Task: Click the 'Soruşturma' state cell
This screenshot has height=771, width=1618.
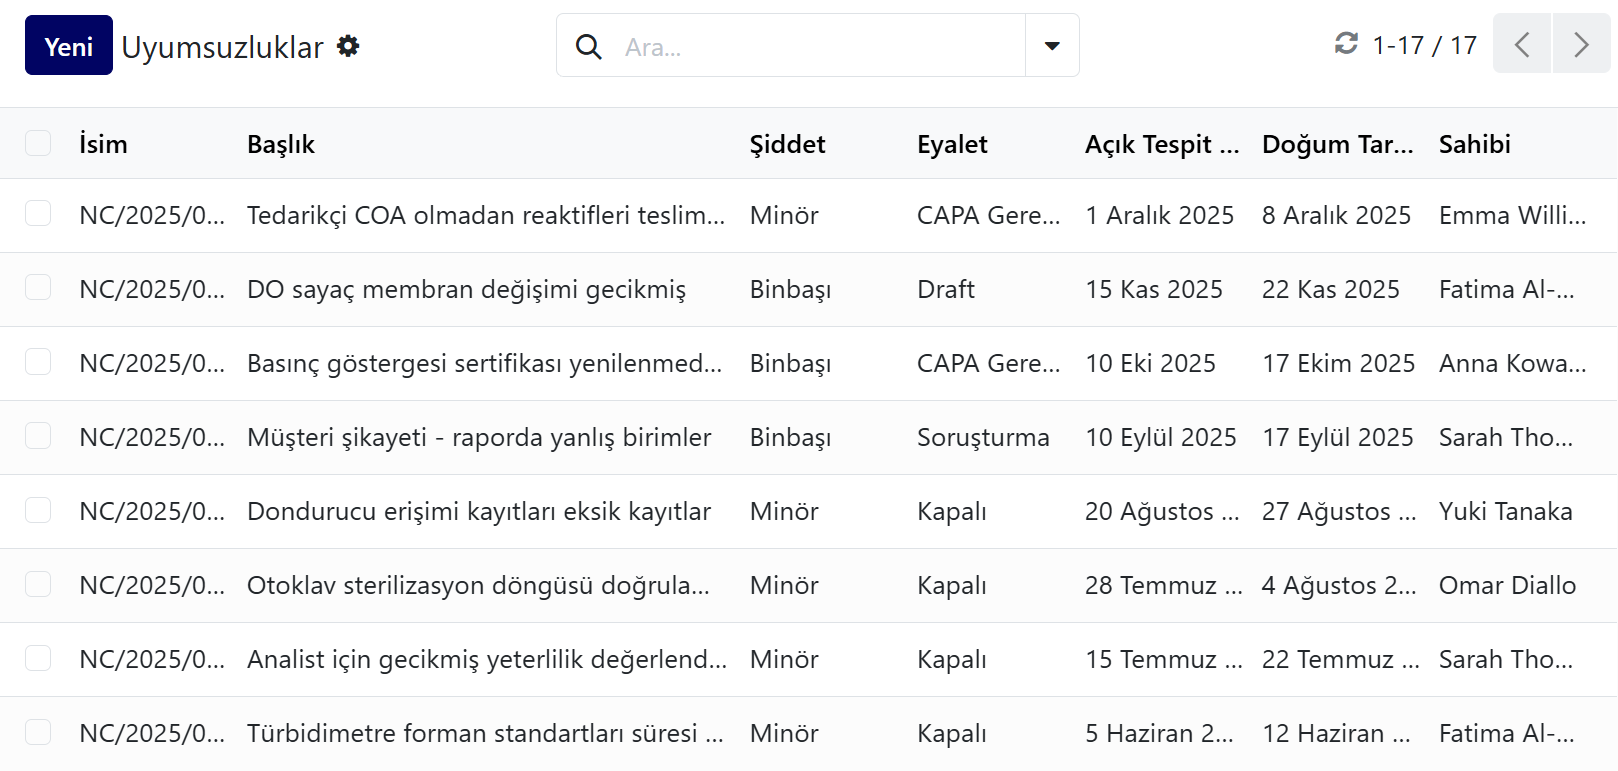Action: (x=983, y=437)
